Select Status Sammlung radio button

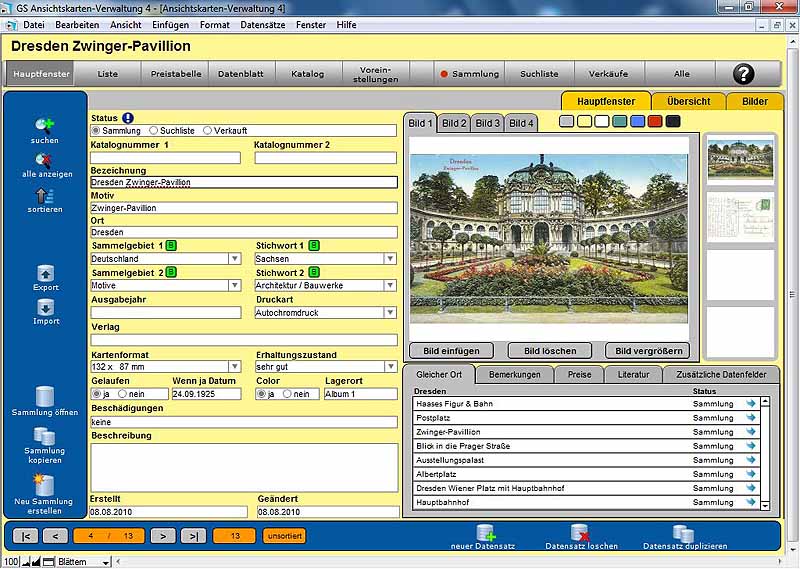[95, 131]
